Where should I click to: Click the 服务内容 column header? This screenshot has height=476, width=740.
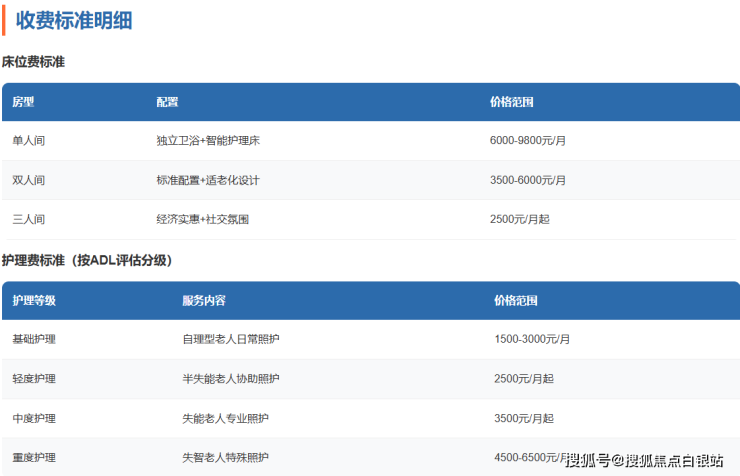(203, 300)
